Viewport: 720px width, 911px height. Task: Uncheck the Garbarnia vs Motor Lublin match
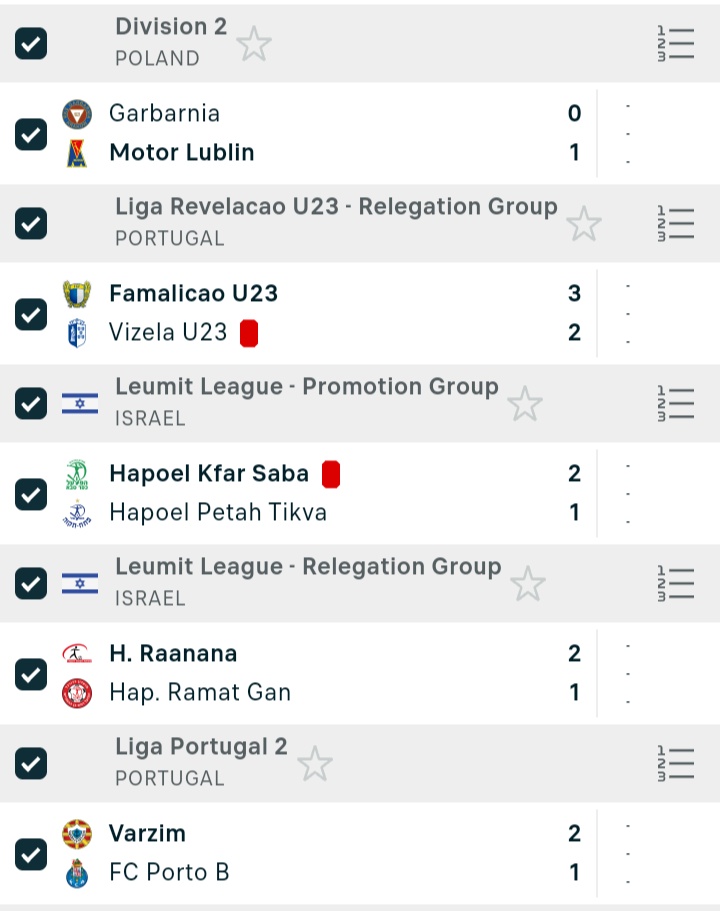pos(31,134)
